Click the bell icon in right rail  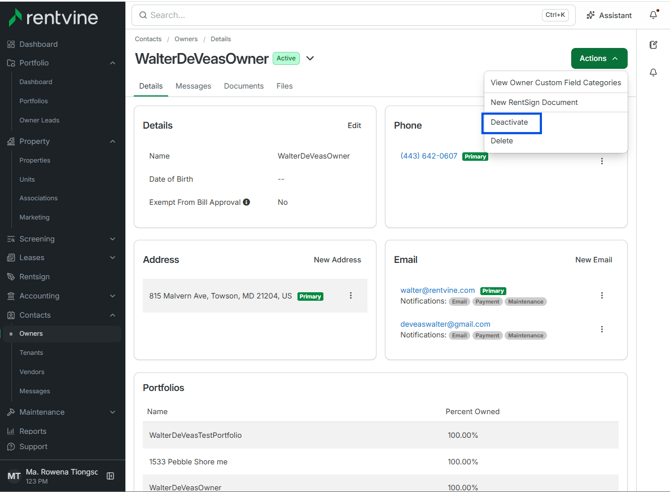(x=653, y=73)
